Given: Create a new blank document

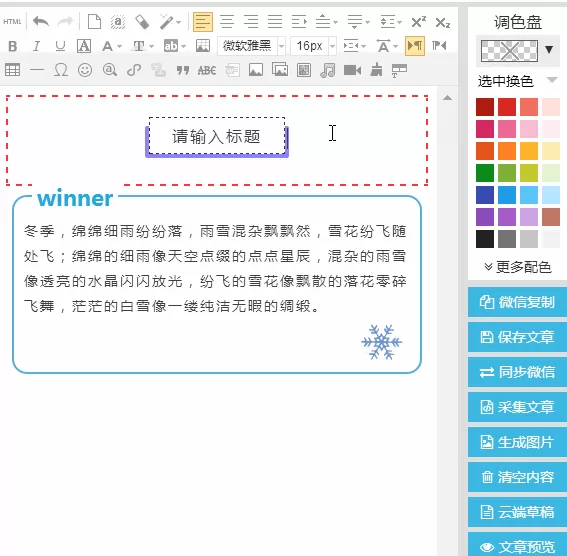Looking at the screenshot, I should 94,22.
